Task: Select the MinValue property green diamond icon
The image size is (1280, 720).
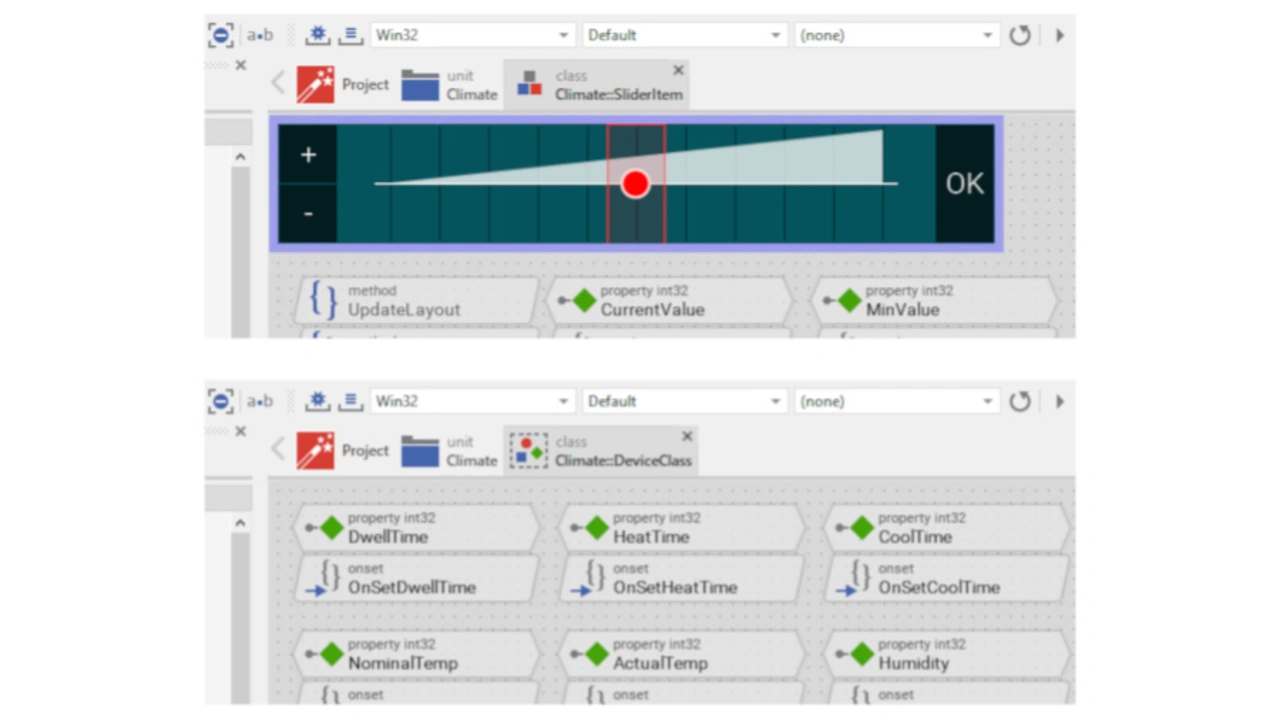Action: (x=848, y=300)
